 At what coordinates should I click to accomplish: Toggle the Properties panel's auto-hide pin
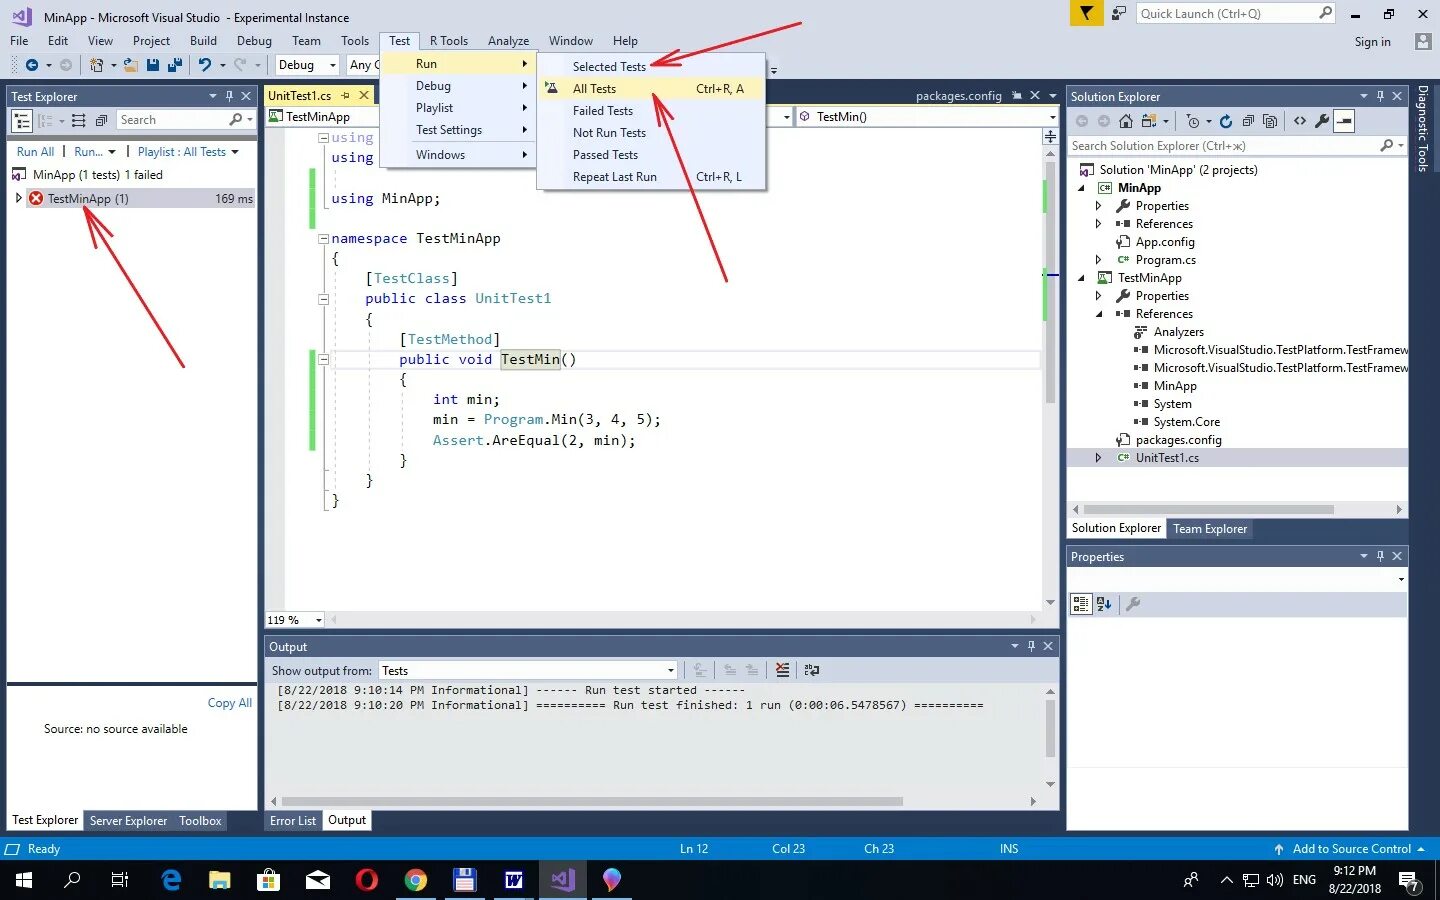pos(1380,556)
